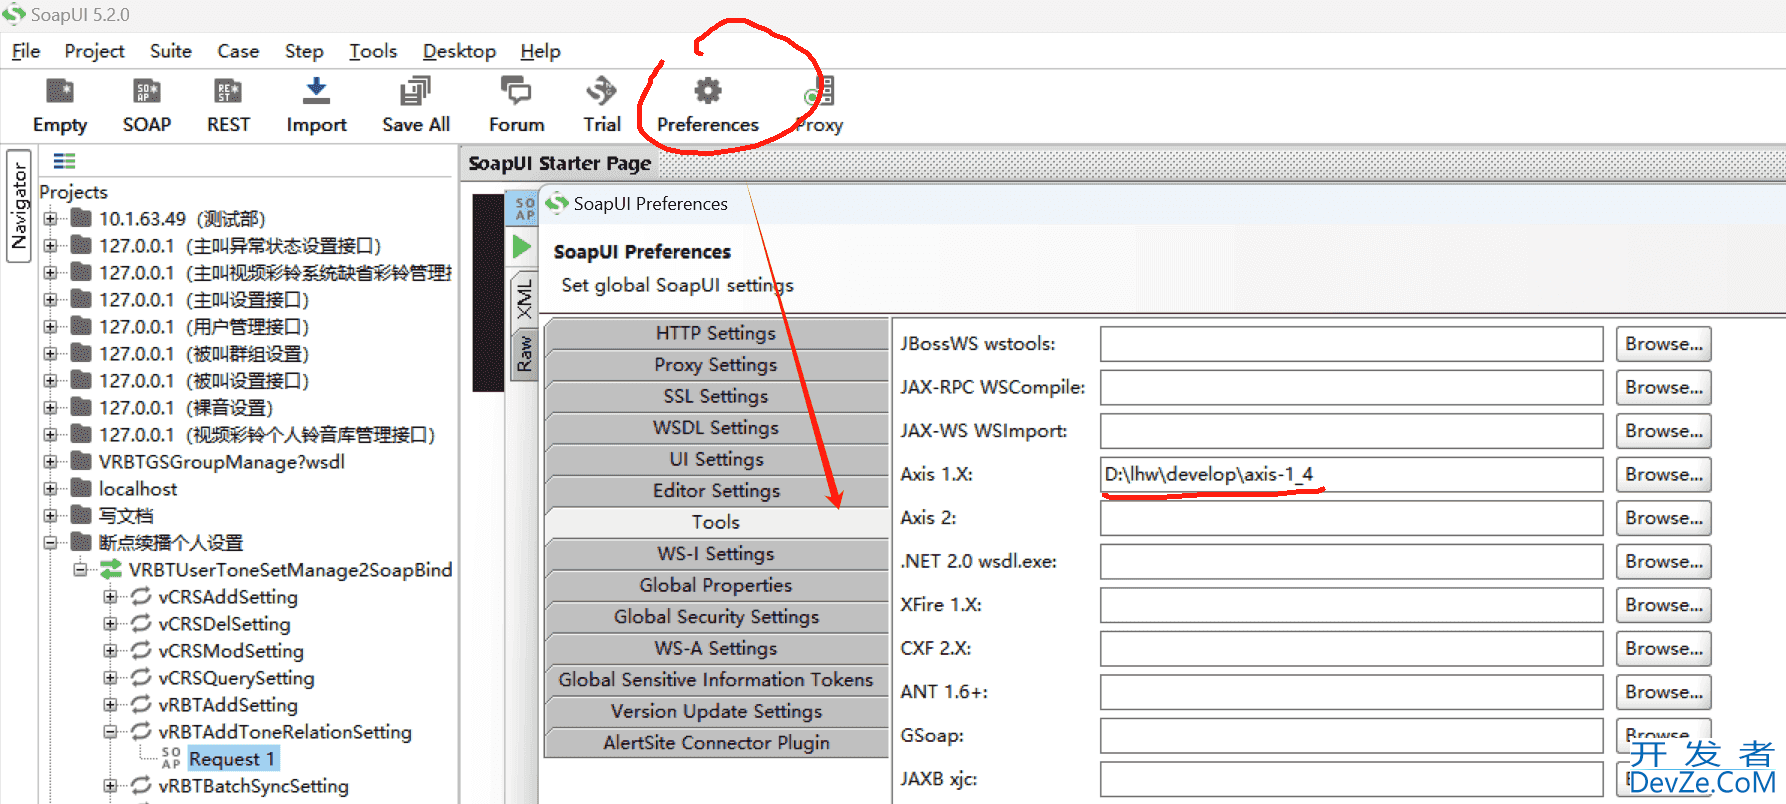Browse for Axis 1.X path
The width and height of the screenshot is (1786, 804).
point(1664,475)
